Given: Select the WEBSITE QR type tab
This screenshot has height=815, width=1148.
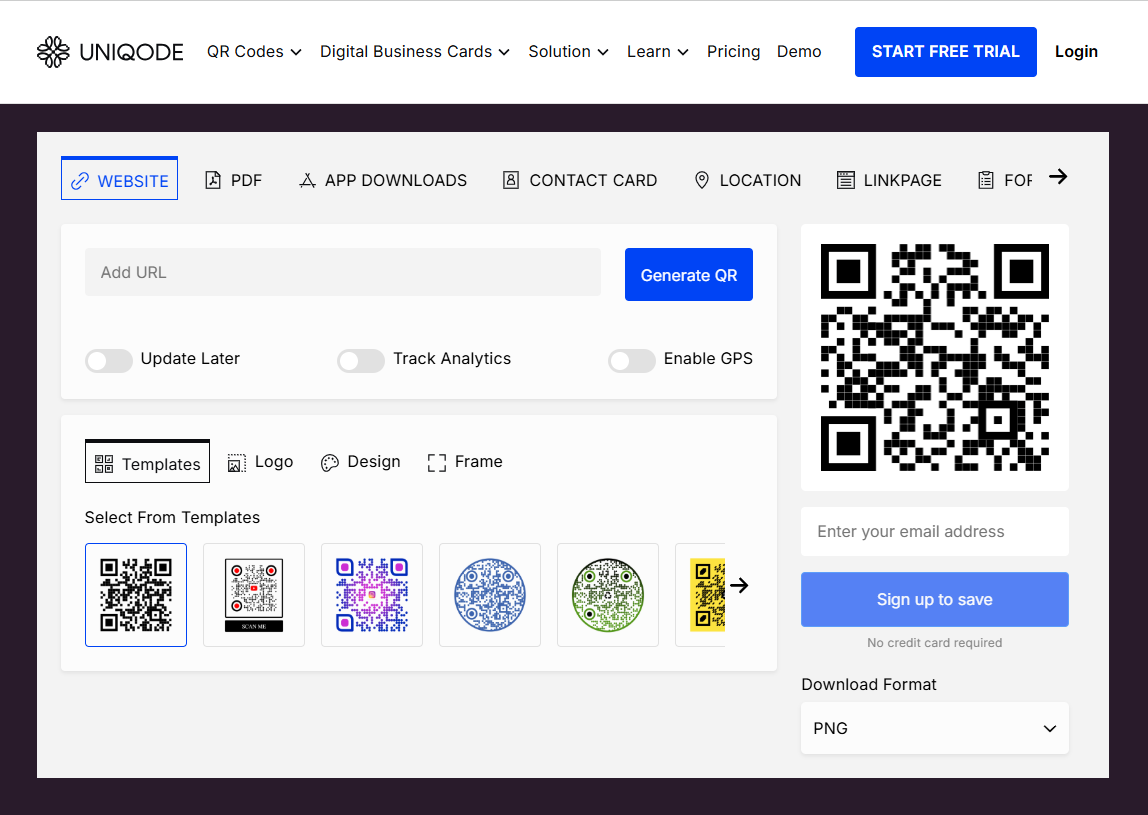Looking at the screenshot, I should click(x=119, y=179).
